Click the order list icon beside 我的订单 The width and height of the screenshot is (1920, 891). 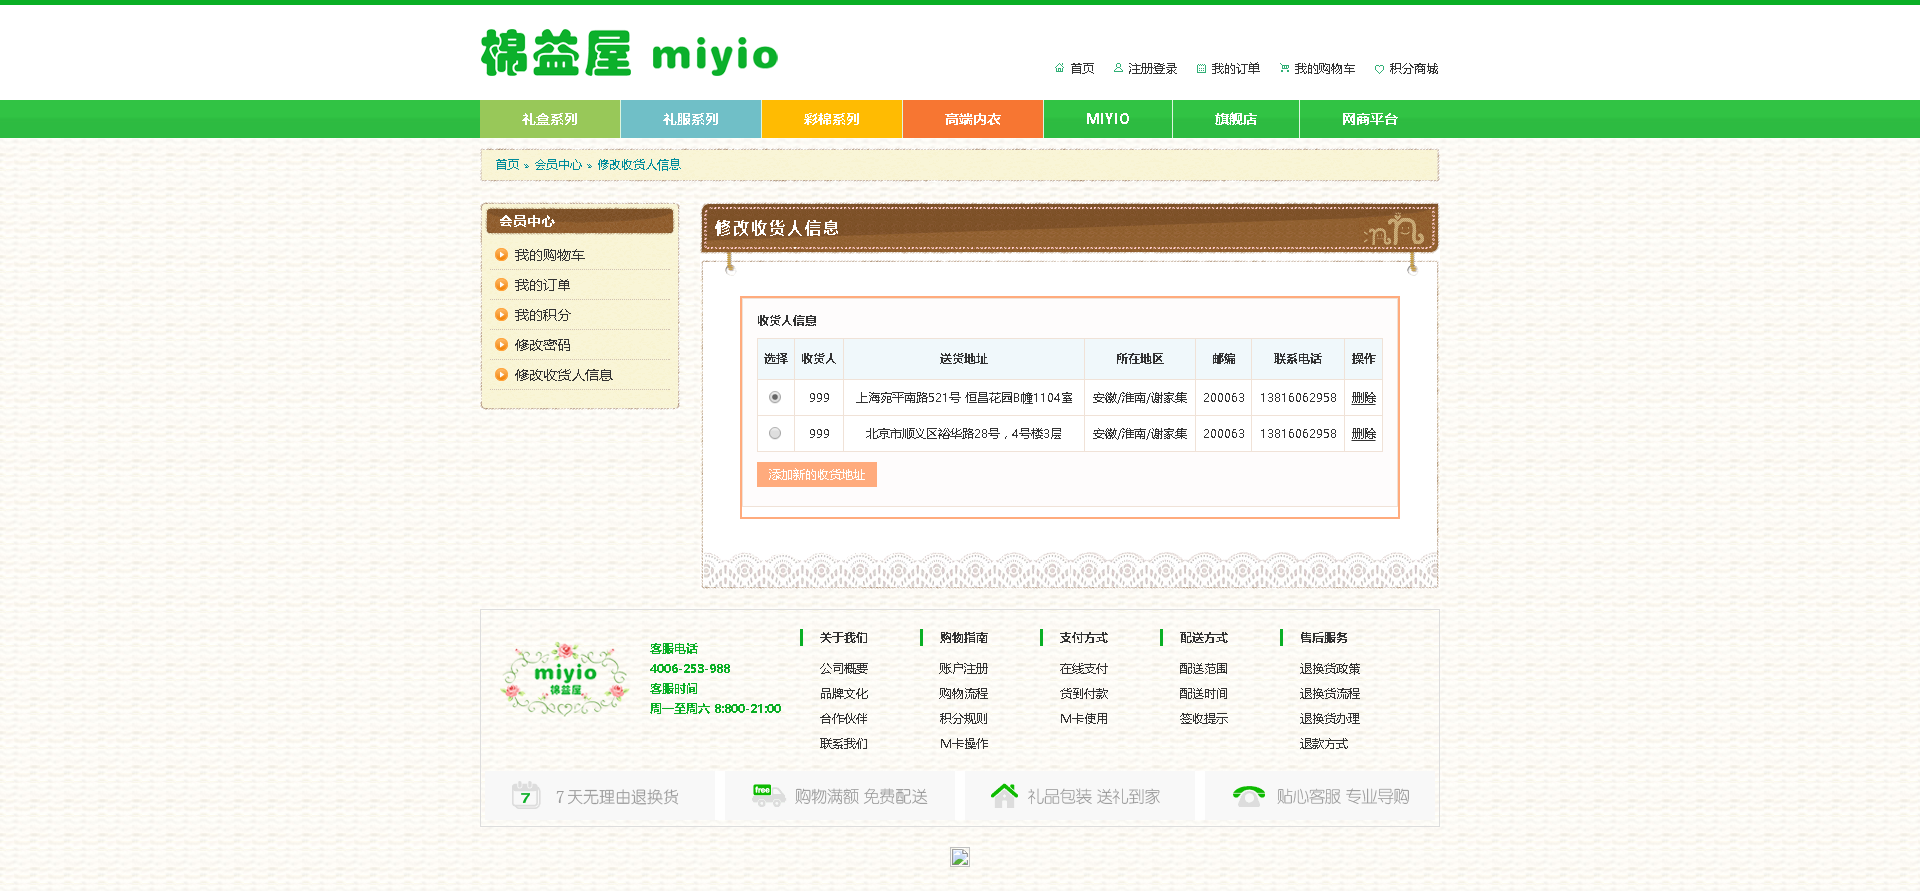[1201, 69]
